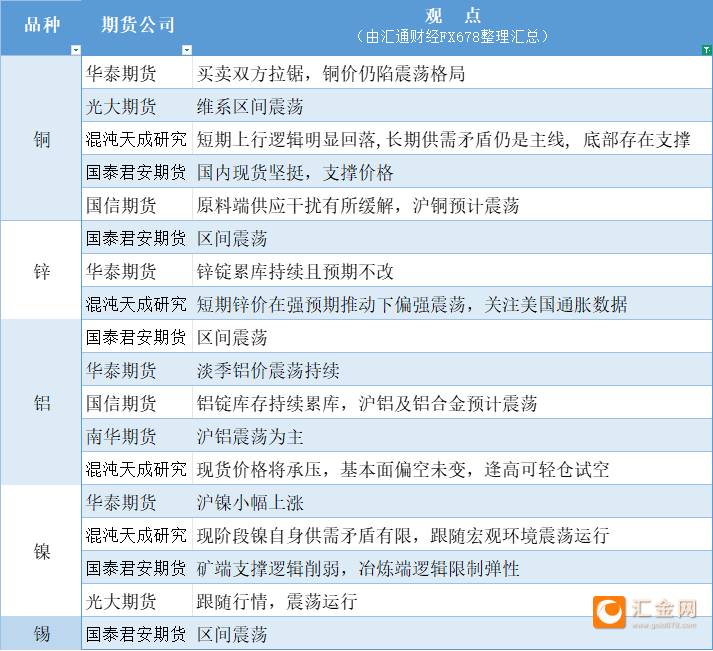Click cell 短期上行逻辑明显回落 in 铜 section
713x651 pixels.
click(x=452, y=138)
